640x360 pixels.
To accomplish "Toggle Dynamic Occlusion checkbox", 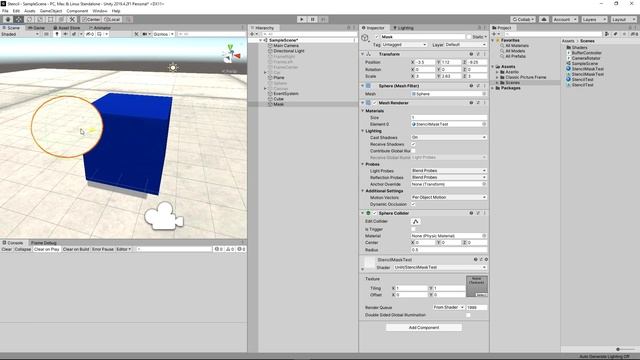I will click(413, 204).
